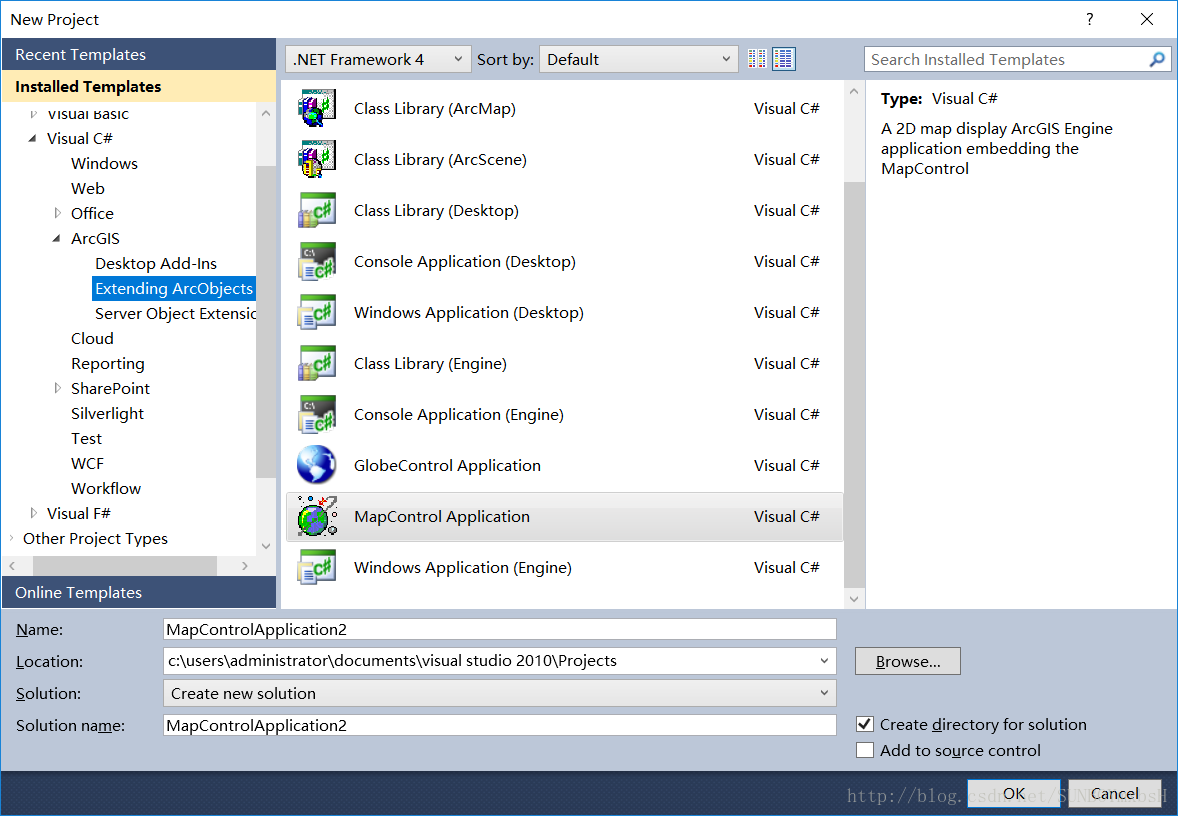Click the project Name input field
The width and height of the screenshot is (1178, 816).
tap(500, 629)
